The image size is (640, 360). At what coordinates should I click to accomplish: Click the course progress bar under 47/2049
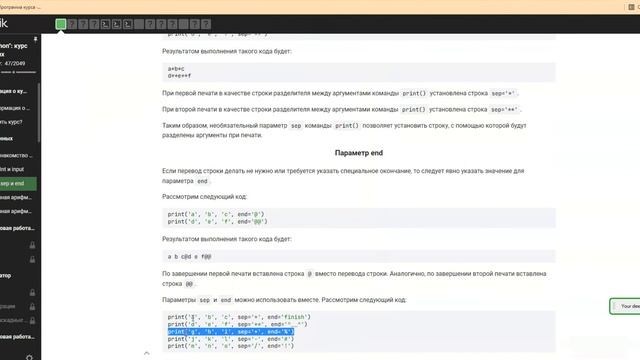point(18,72)
